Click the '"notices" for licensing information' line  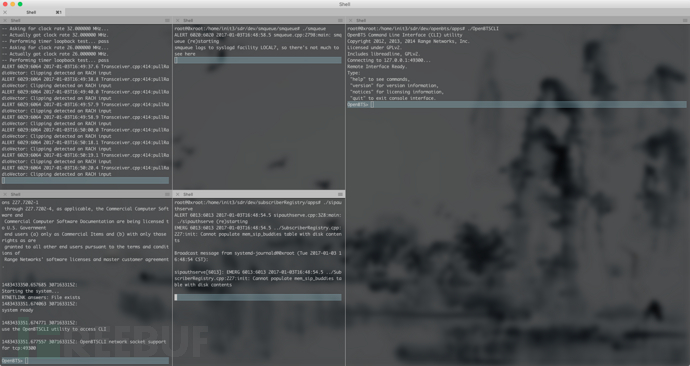(397, 92)
